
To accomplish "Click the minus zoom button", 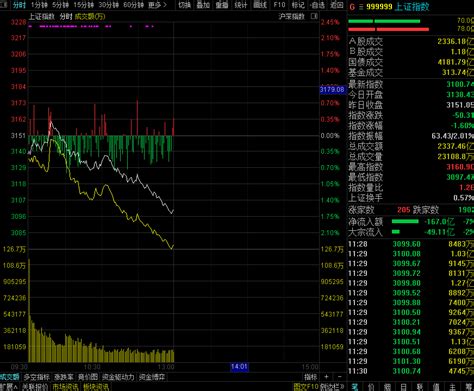I will [339, 377].
